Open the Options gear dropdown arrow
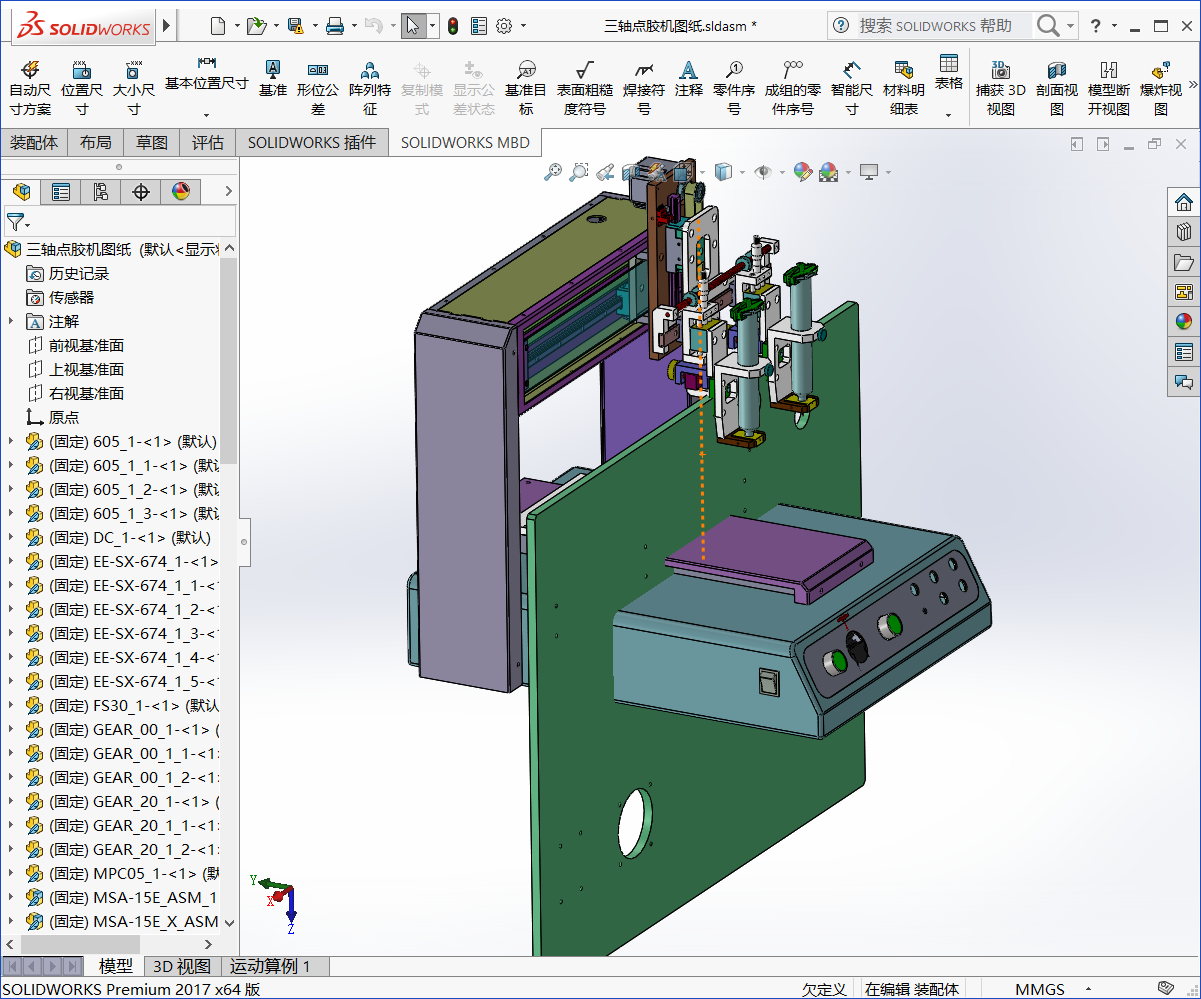1201x999 pixels. 523,26
